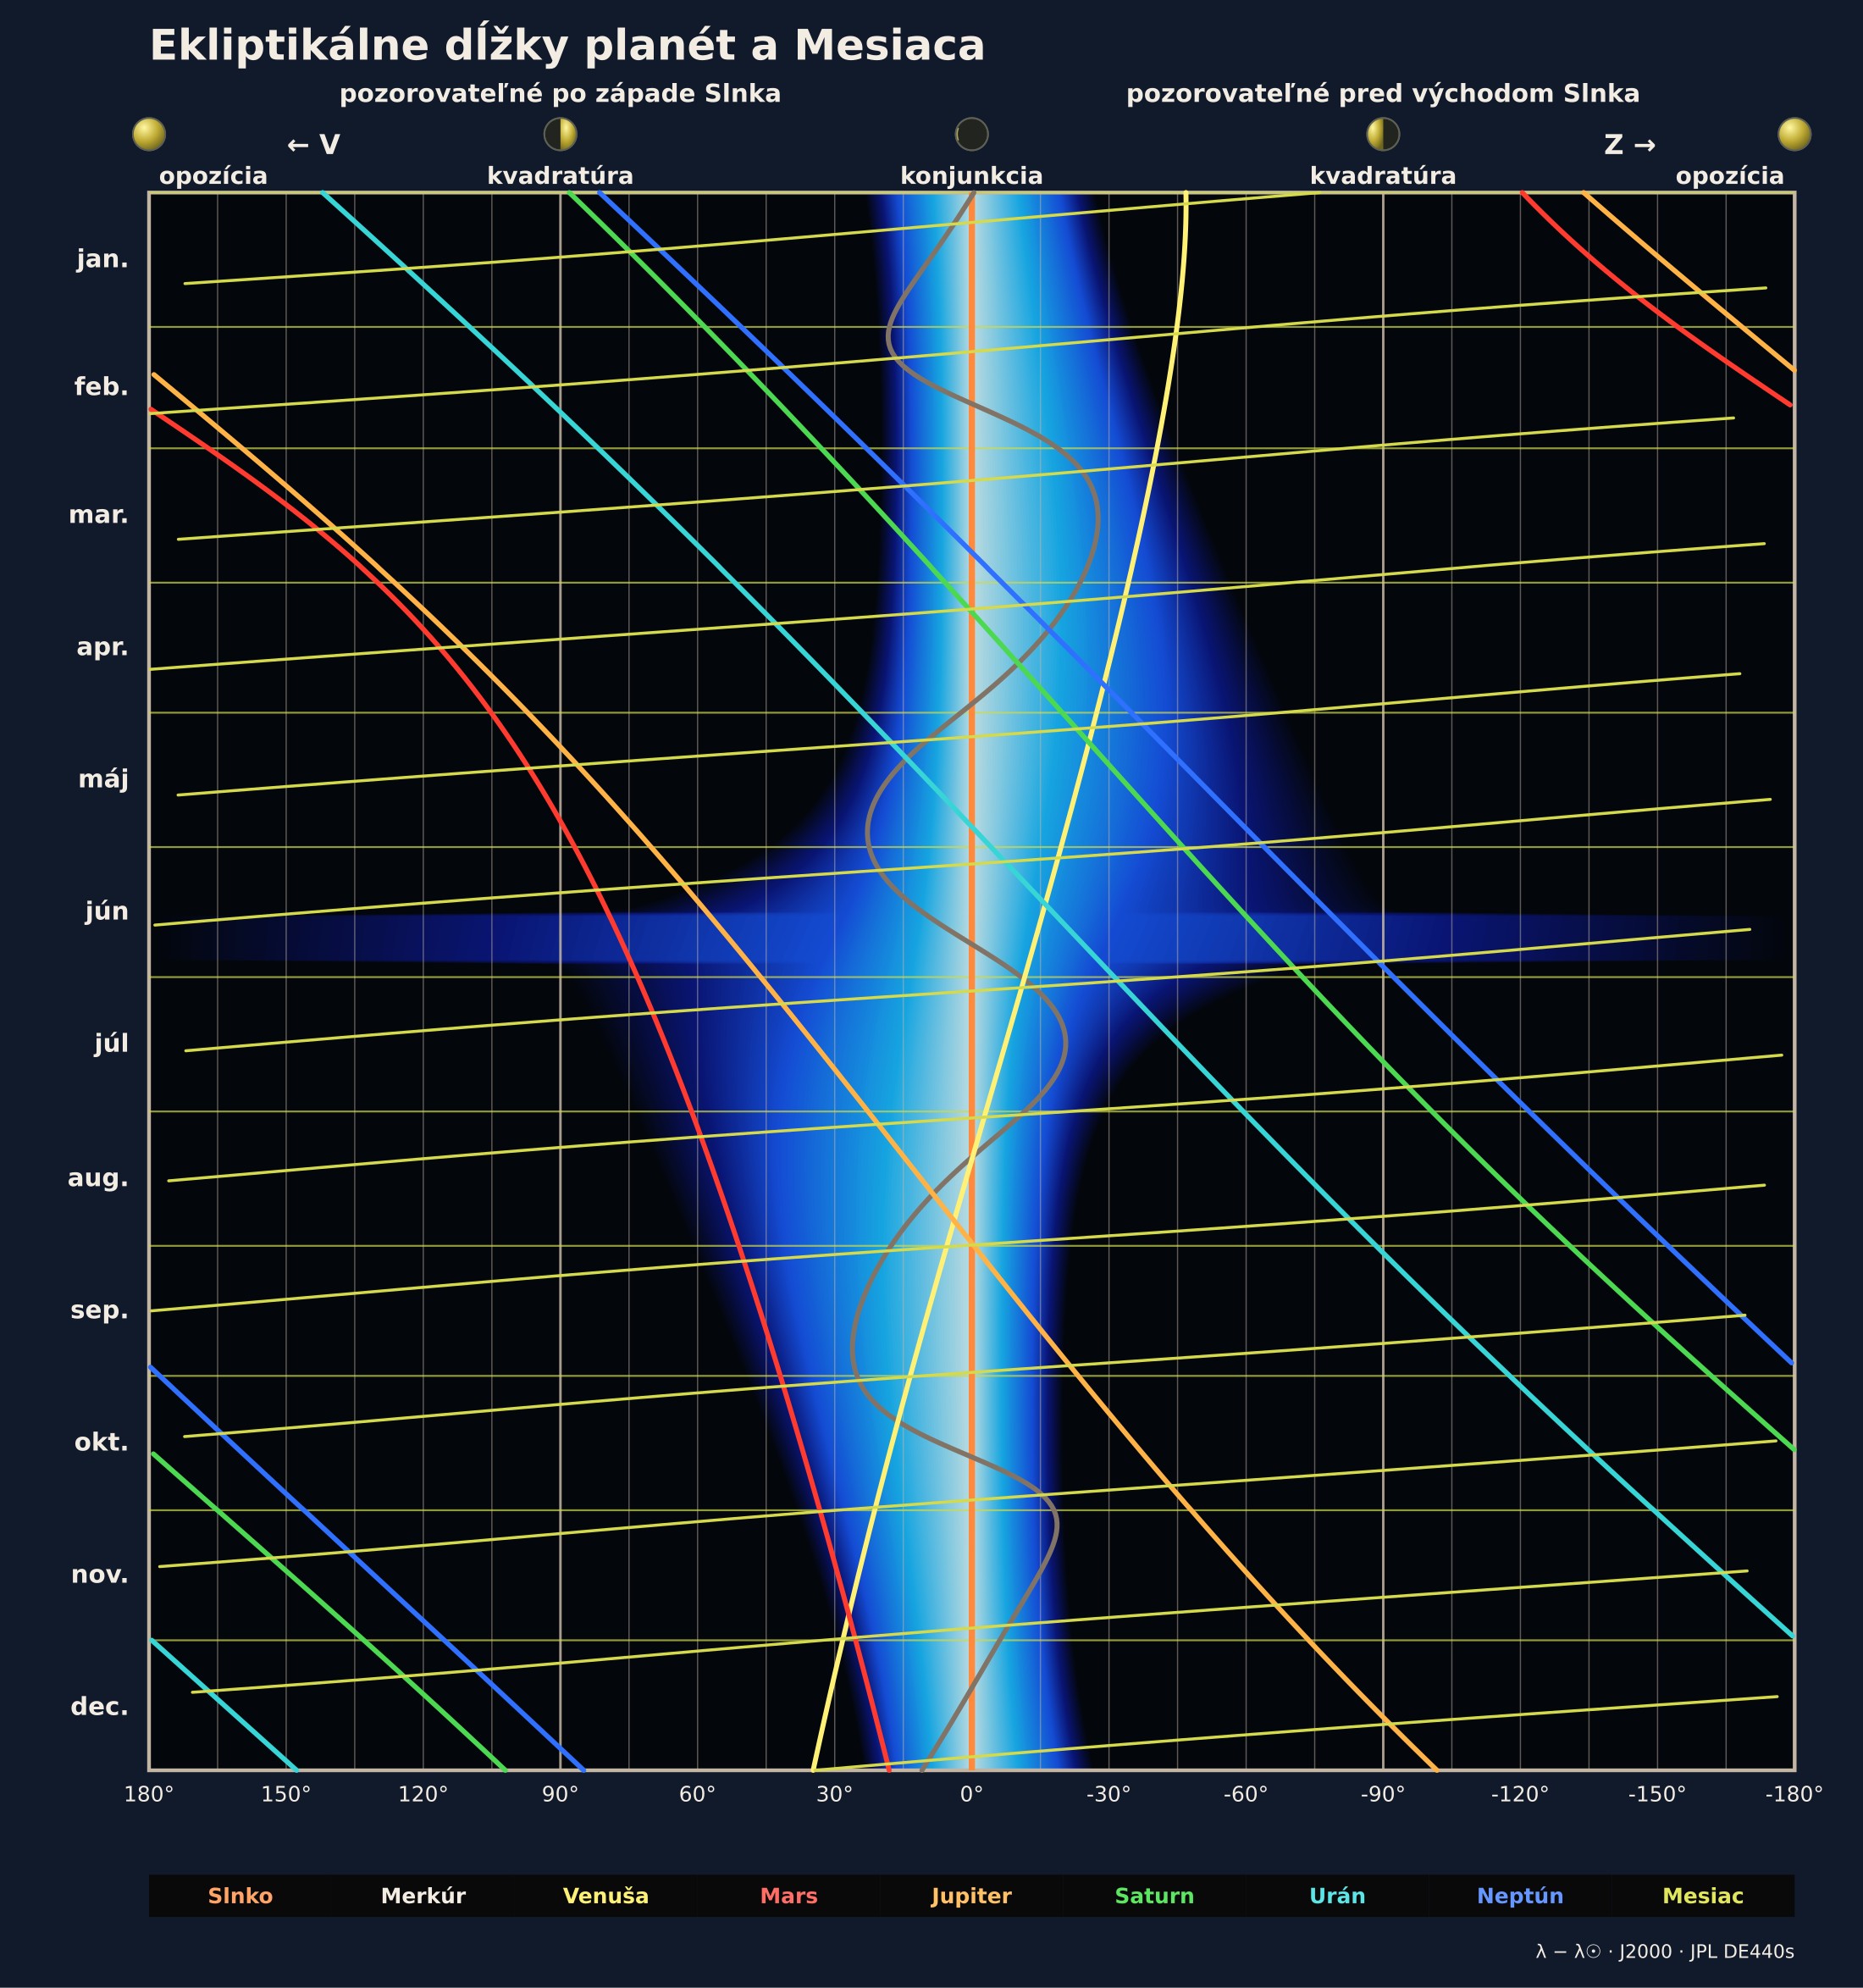Click the half moon icon above right kvadratúra

(x=1383, y=134)
